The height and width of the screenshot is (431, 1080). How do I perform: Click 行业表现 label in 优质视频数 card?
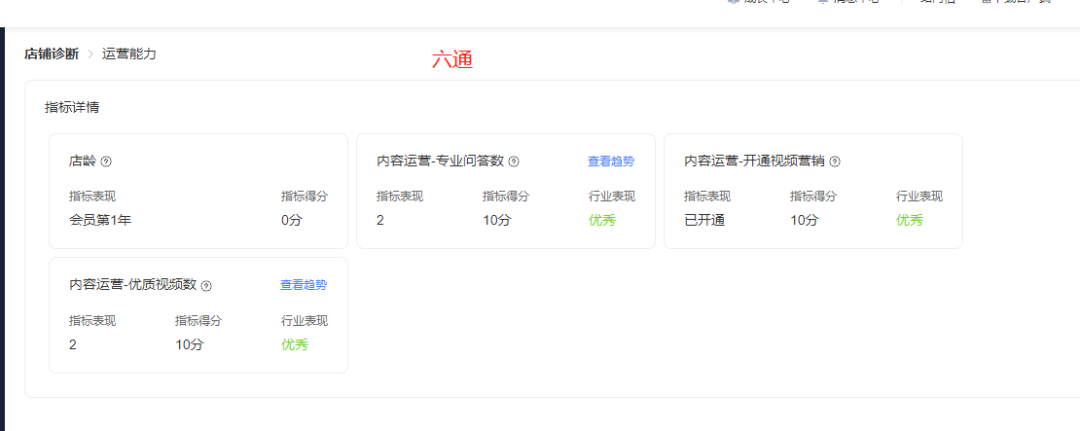coord(304,321)
